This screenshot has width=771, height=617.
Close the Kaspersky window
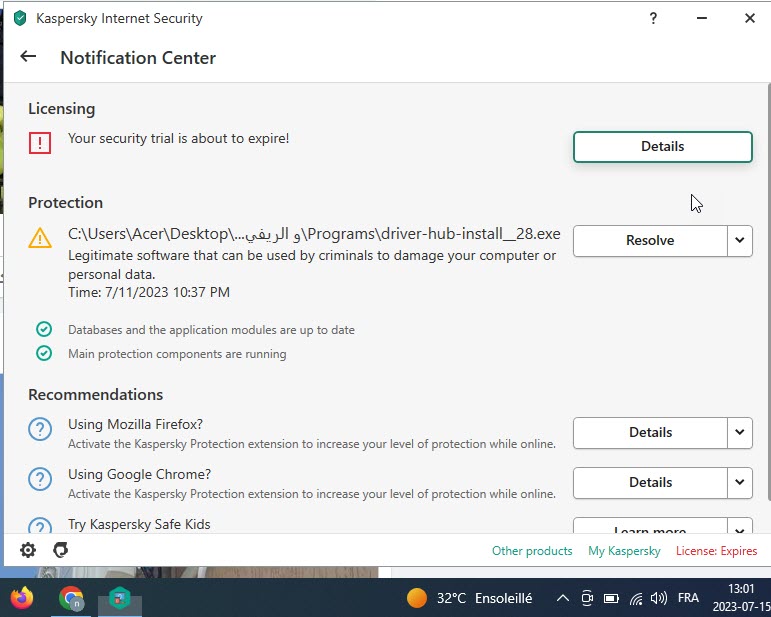click(x=750, y=19)
